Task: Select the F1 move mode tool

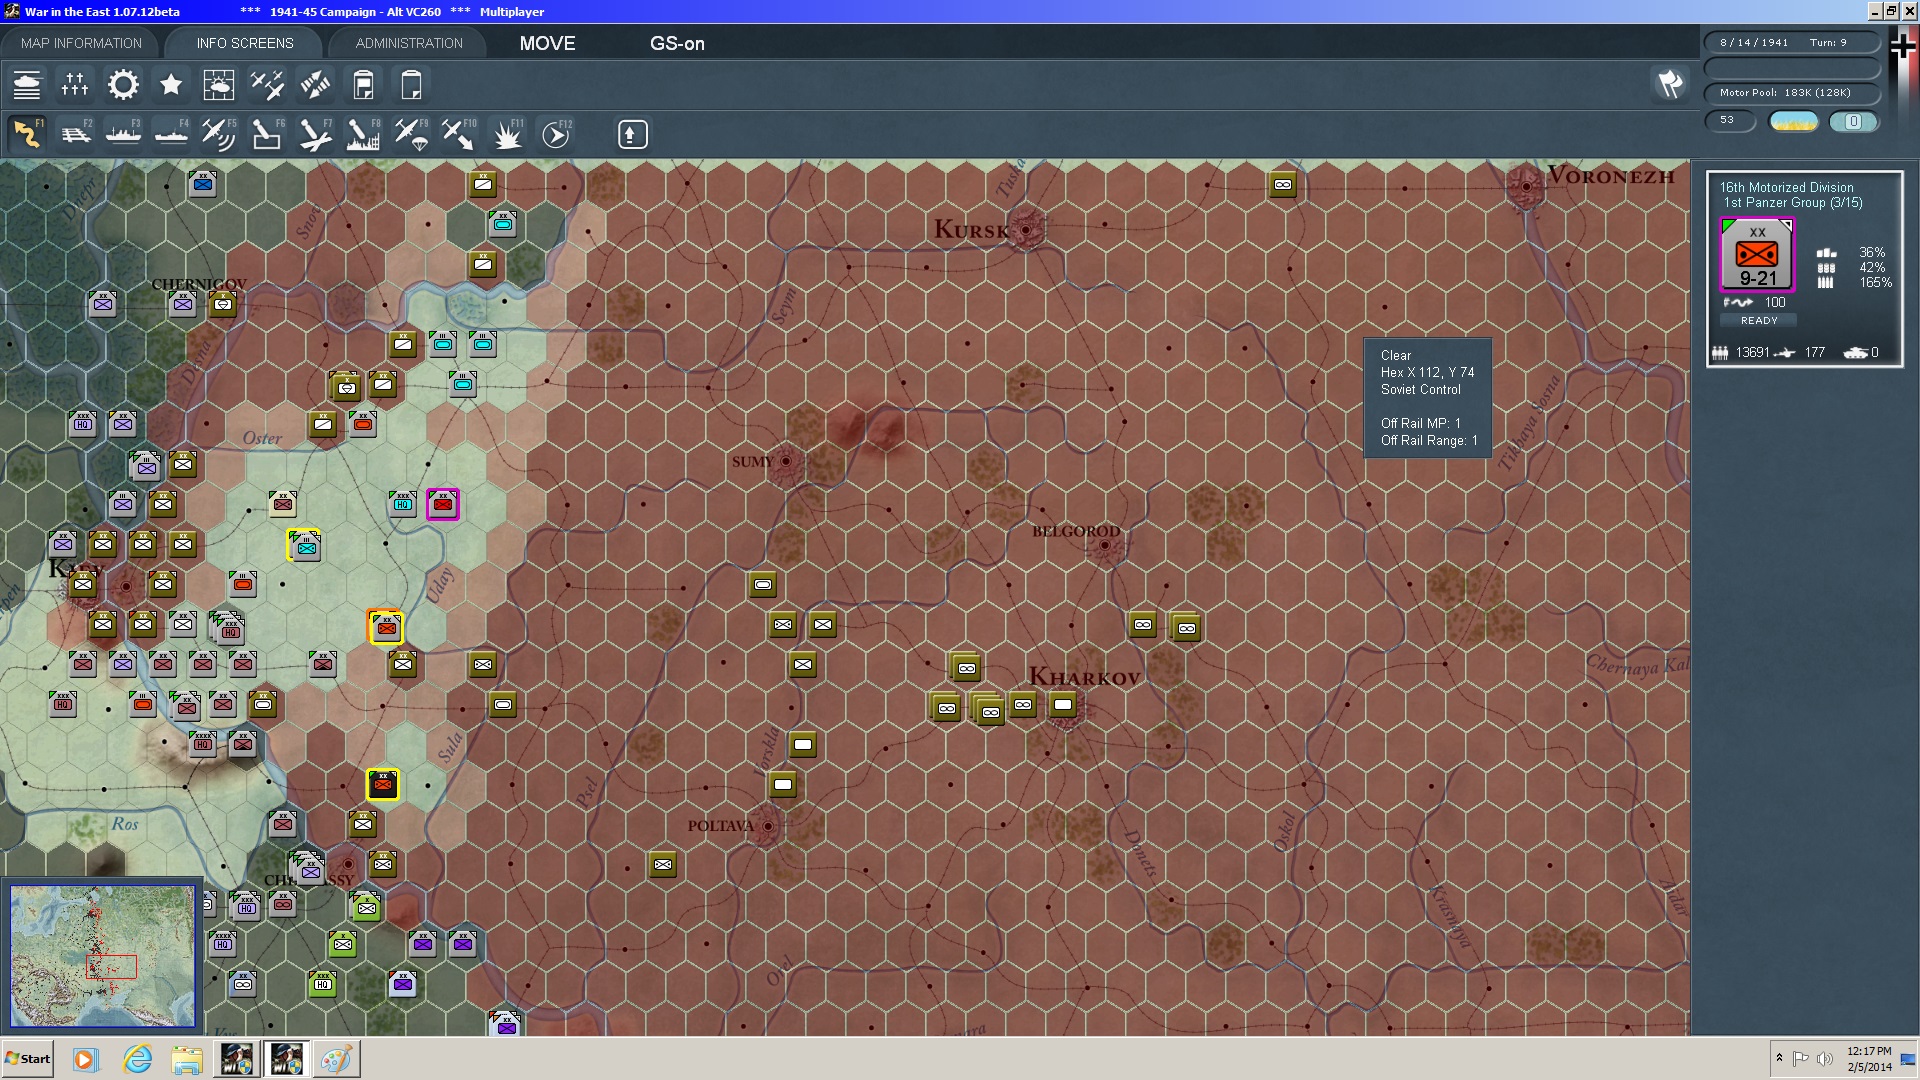Action: 27,134
